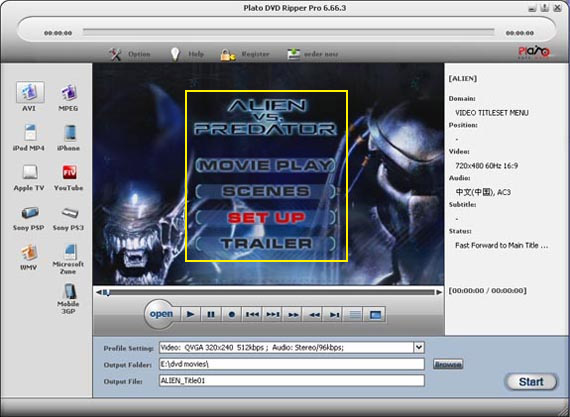Step forward one frame button

coord(334,314)
